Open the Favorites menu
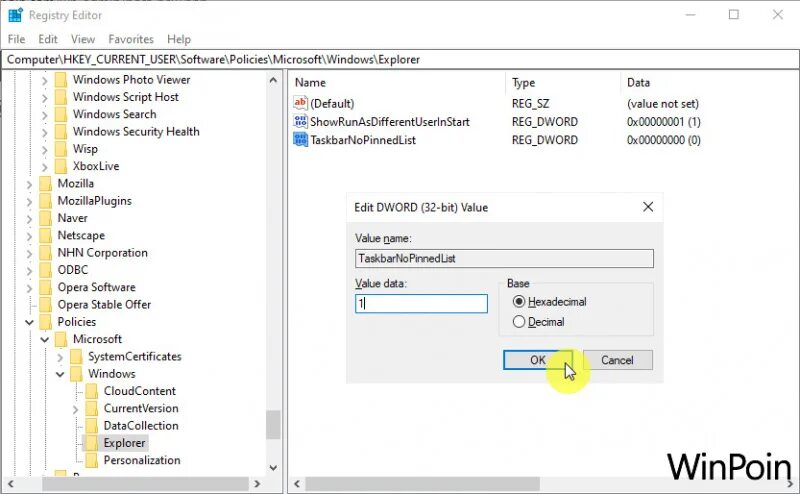The width and height of the screenshot is (800, 494). coord(131,39)
